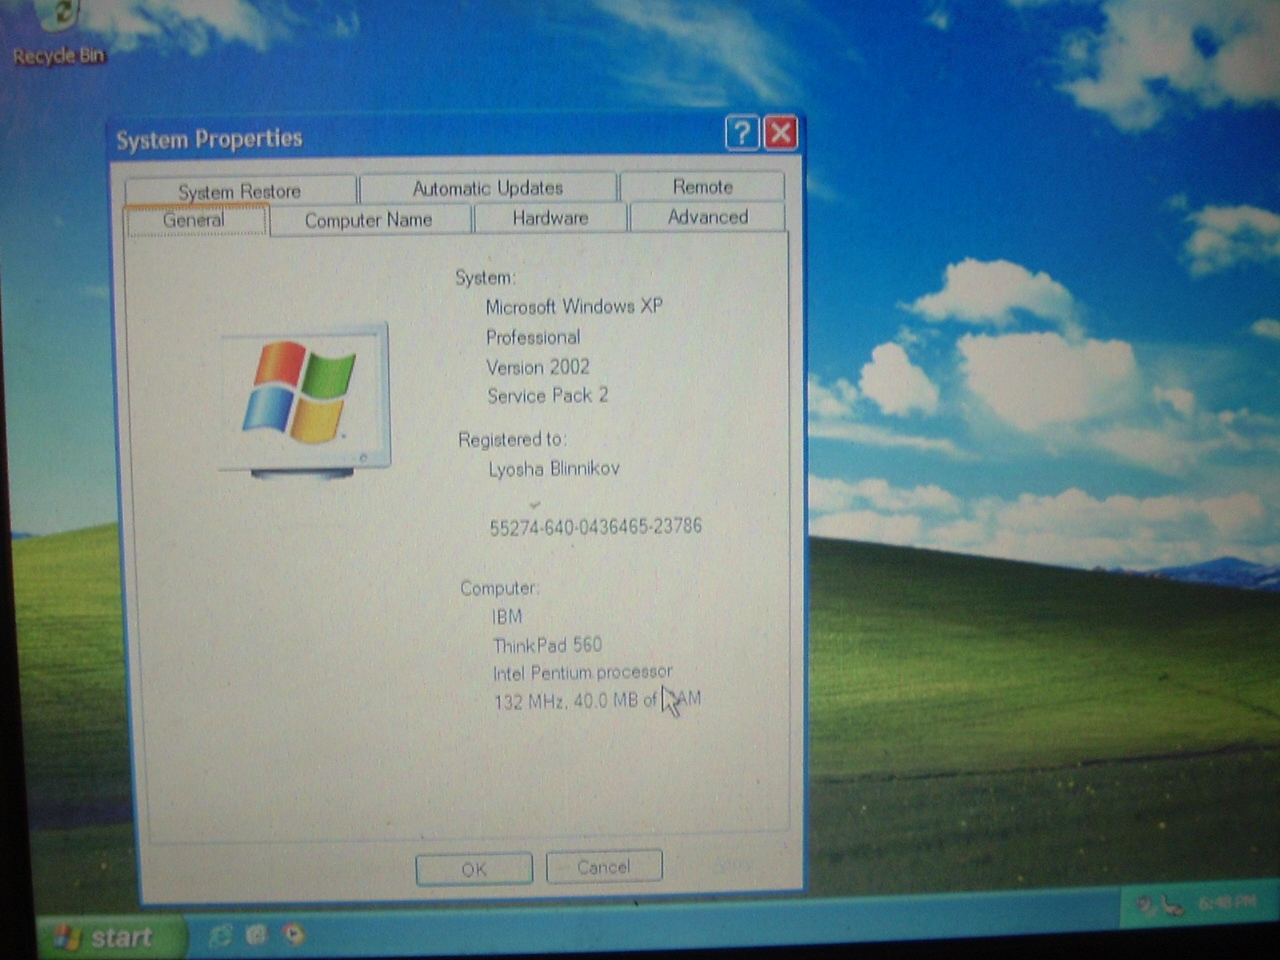
Task: Open the Start menu
Action: click(113, 937)
